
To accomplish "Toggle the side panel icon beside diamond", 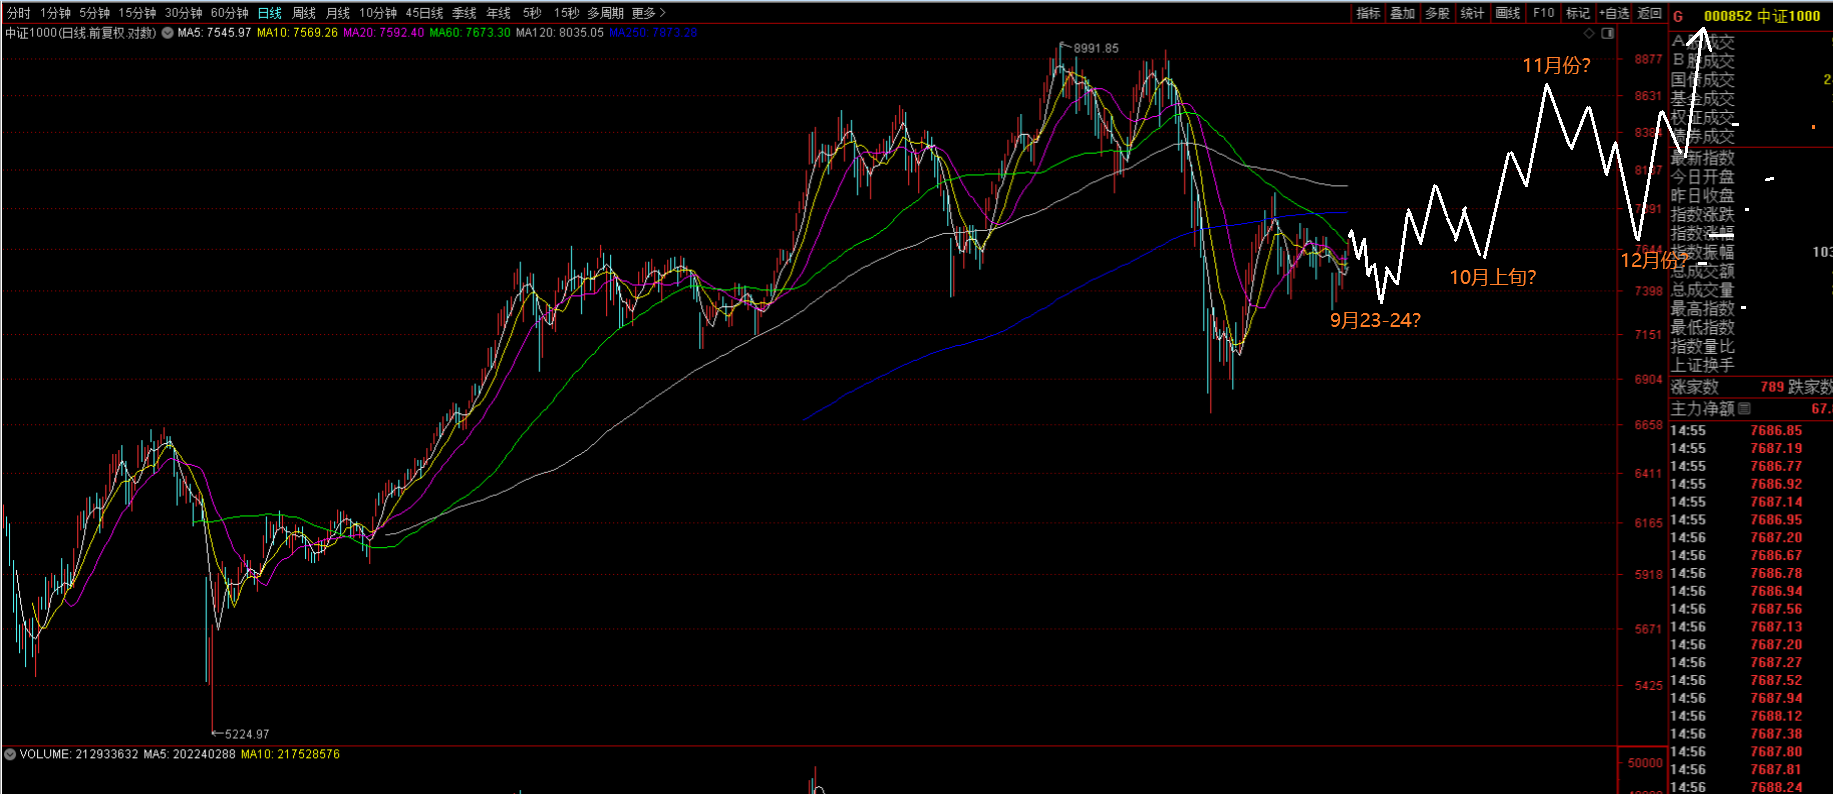I will tap(1608, 33).
